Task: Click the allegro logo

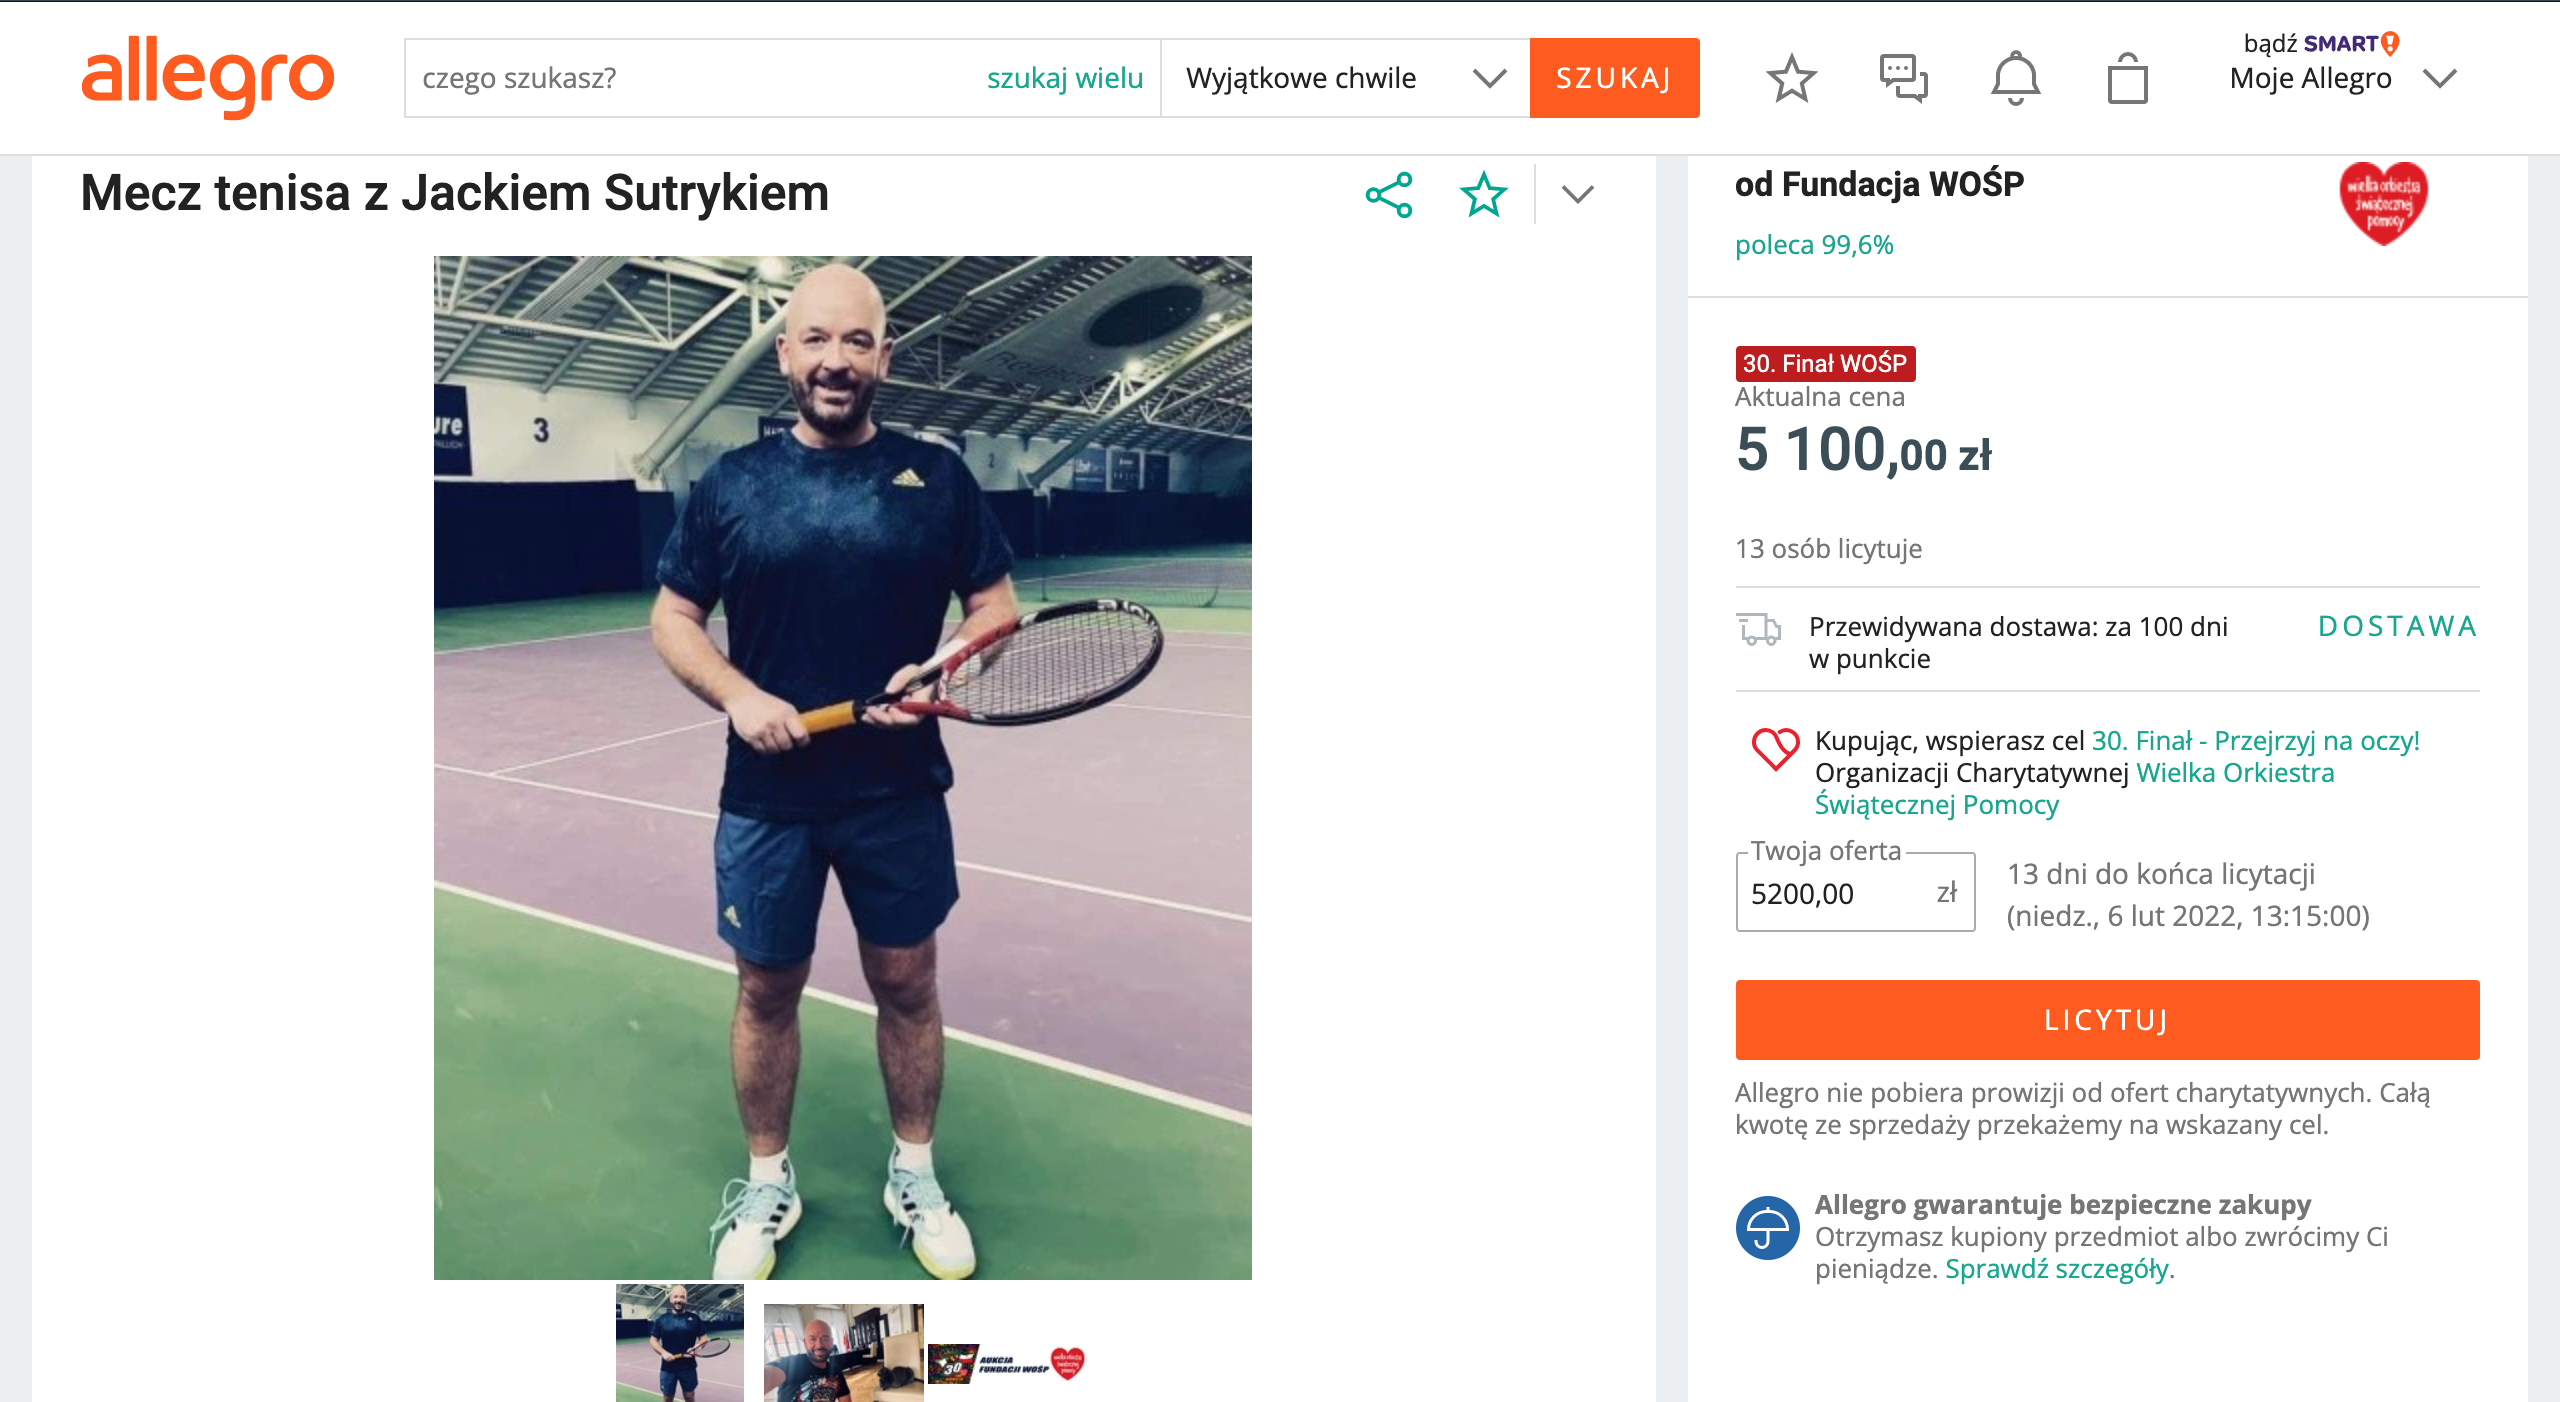Action: pos(208,78)
